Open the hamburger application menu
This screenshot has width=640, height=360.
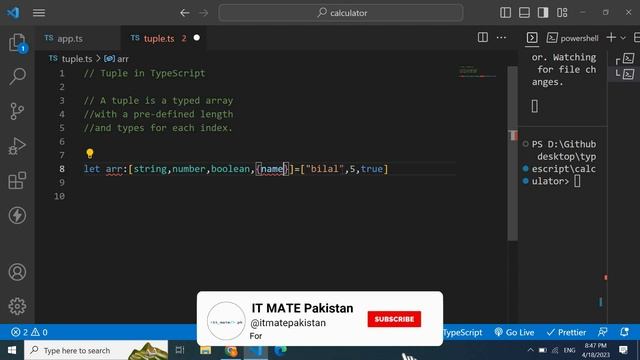39,13
